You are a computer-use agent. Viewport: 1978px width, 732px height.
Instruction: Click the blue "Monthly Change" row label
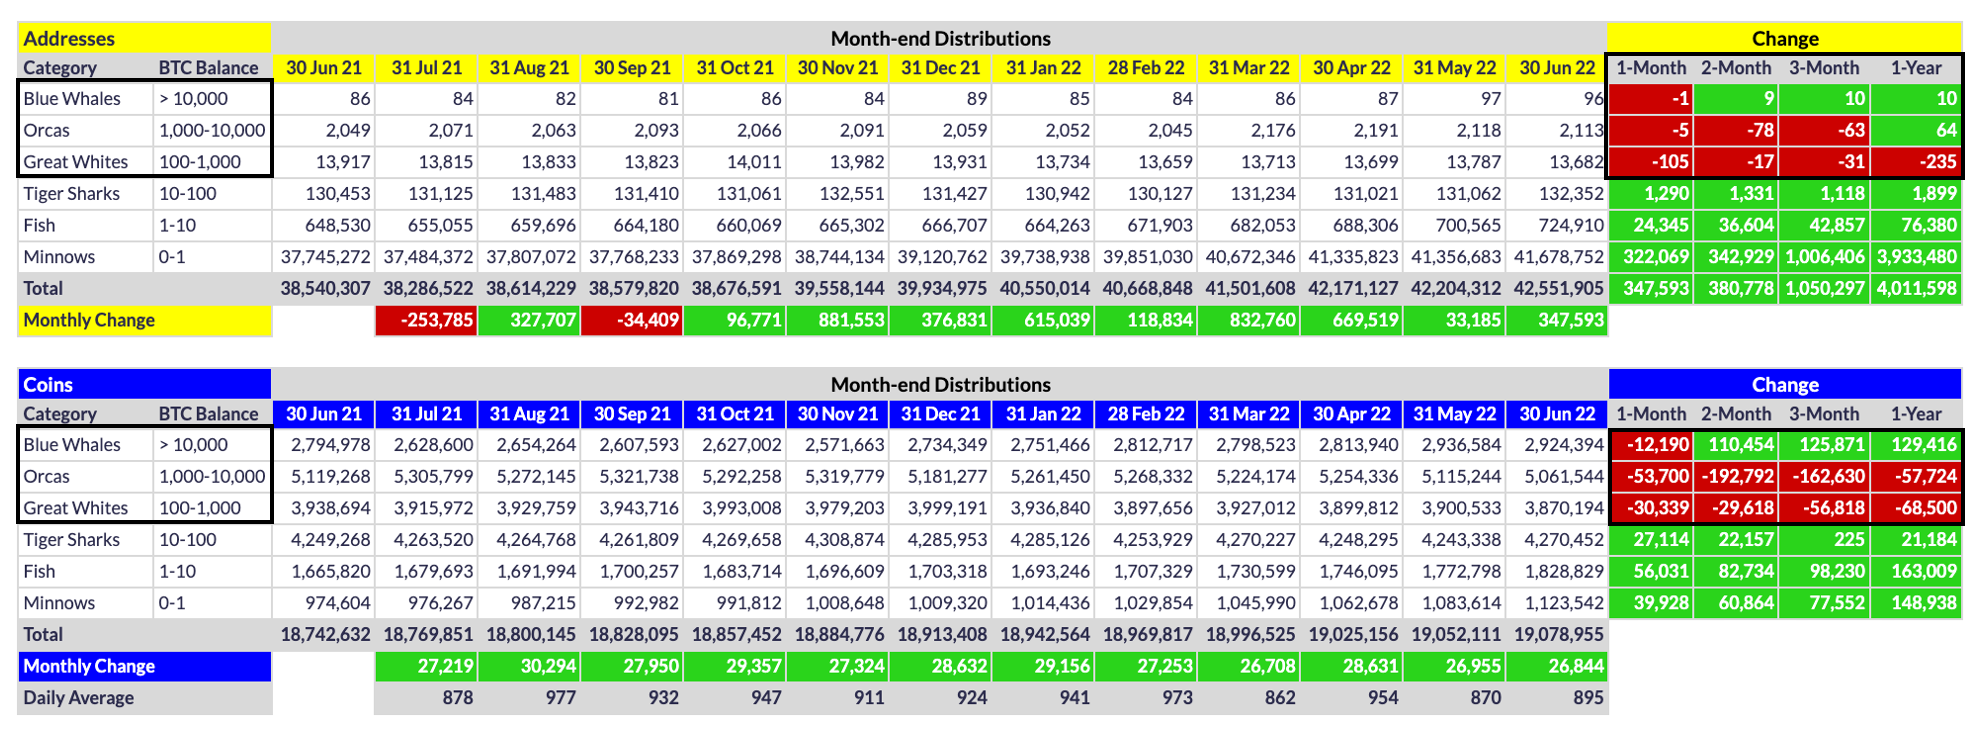(144, 666)
